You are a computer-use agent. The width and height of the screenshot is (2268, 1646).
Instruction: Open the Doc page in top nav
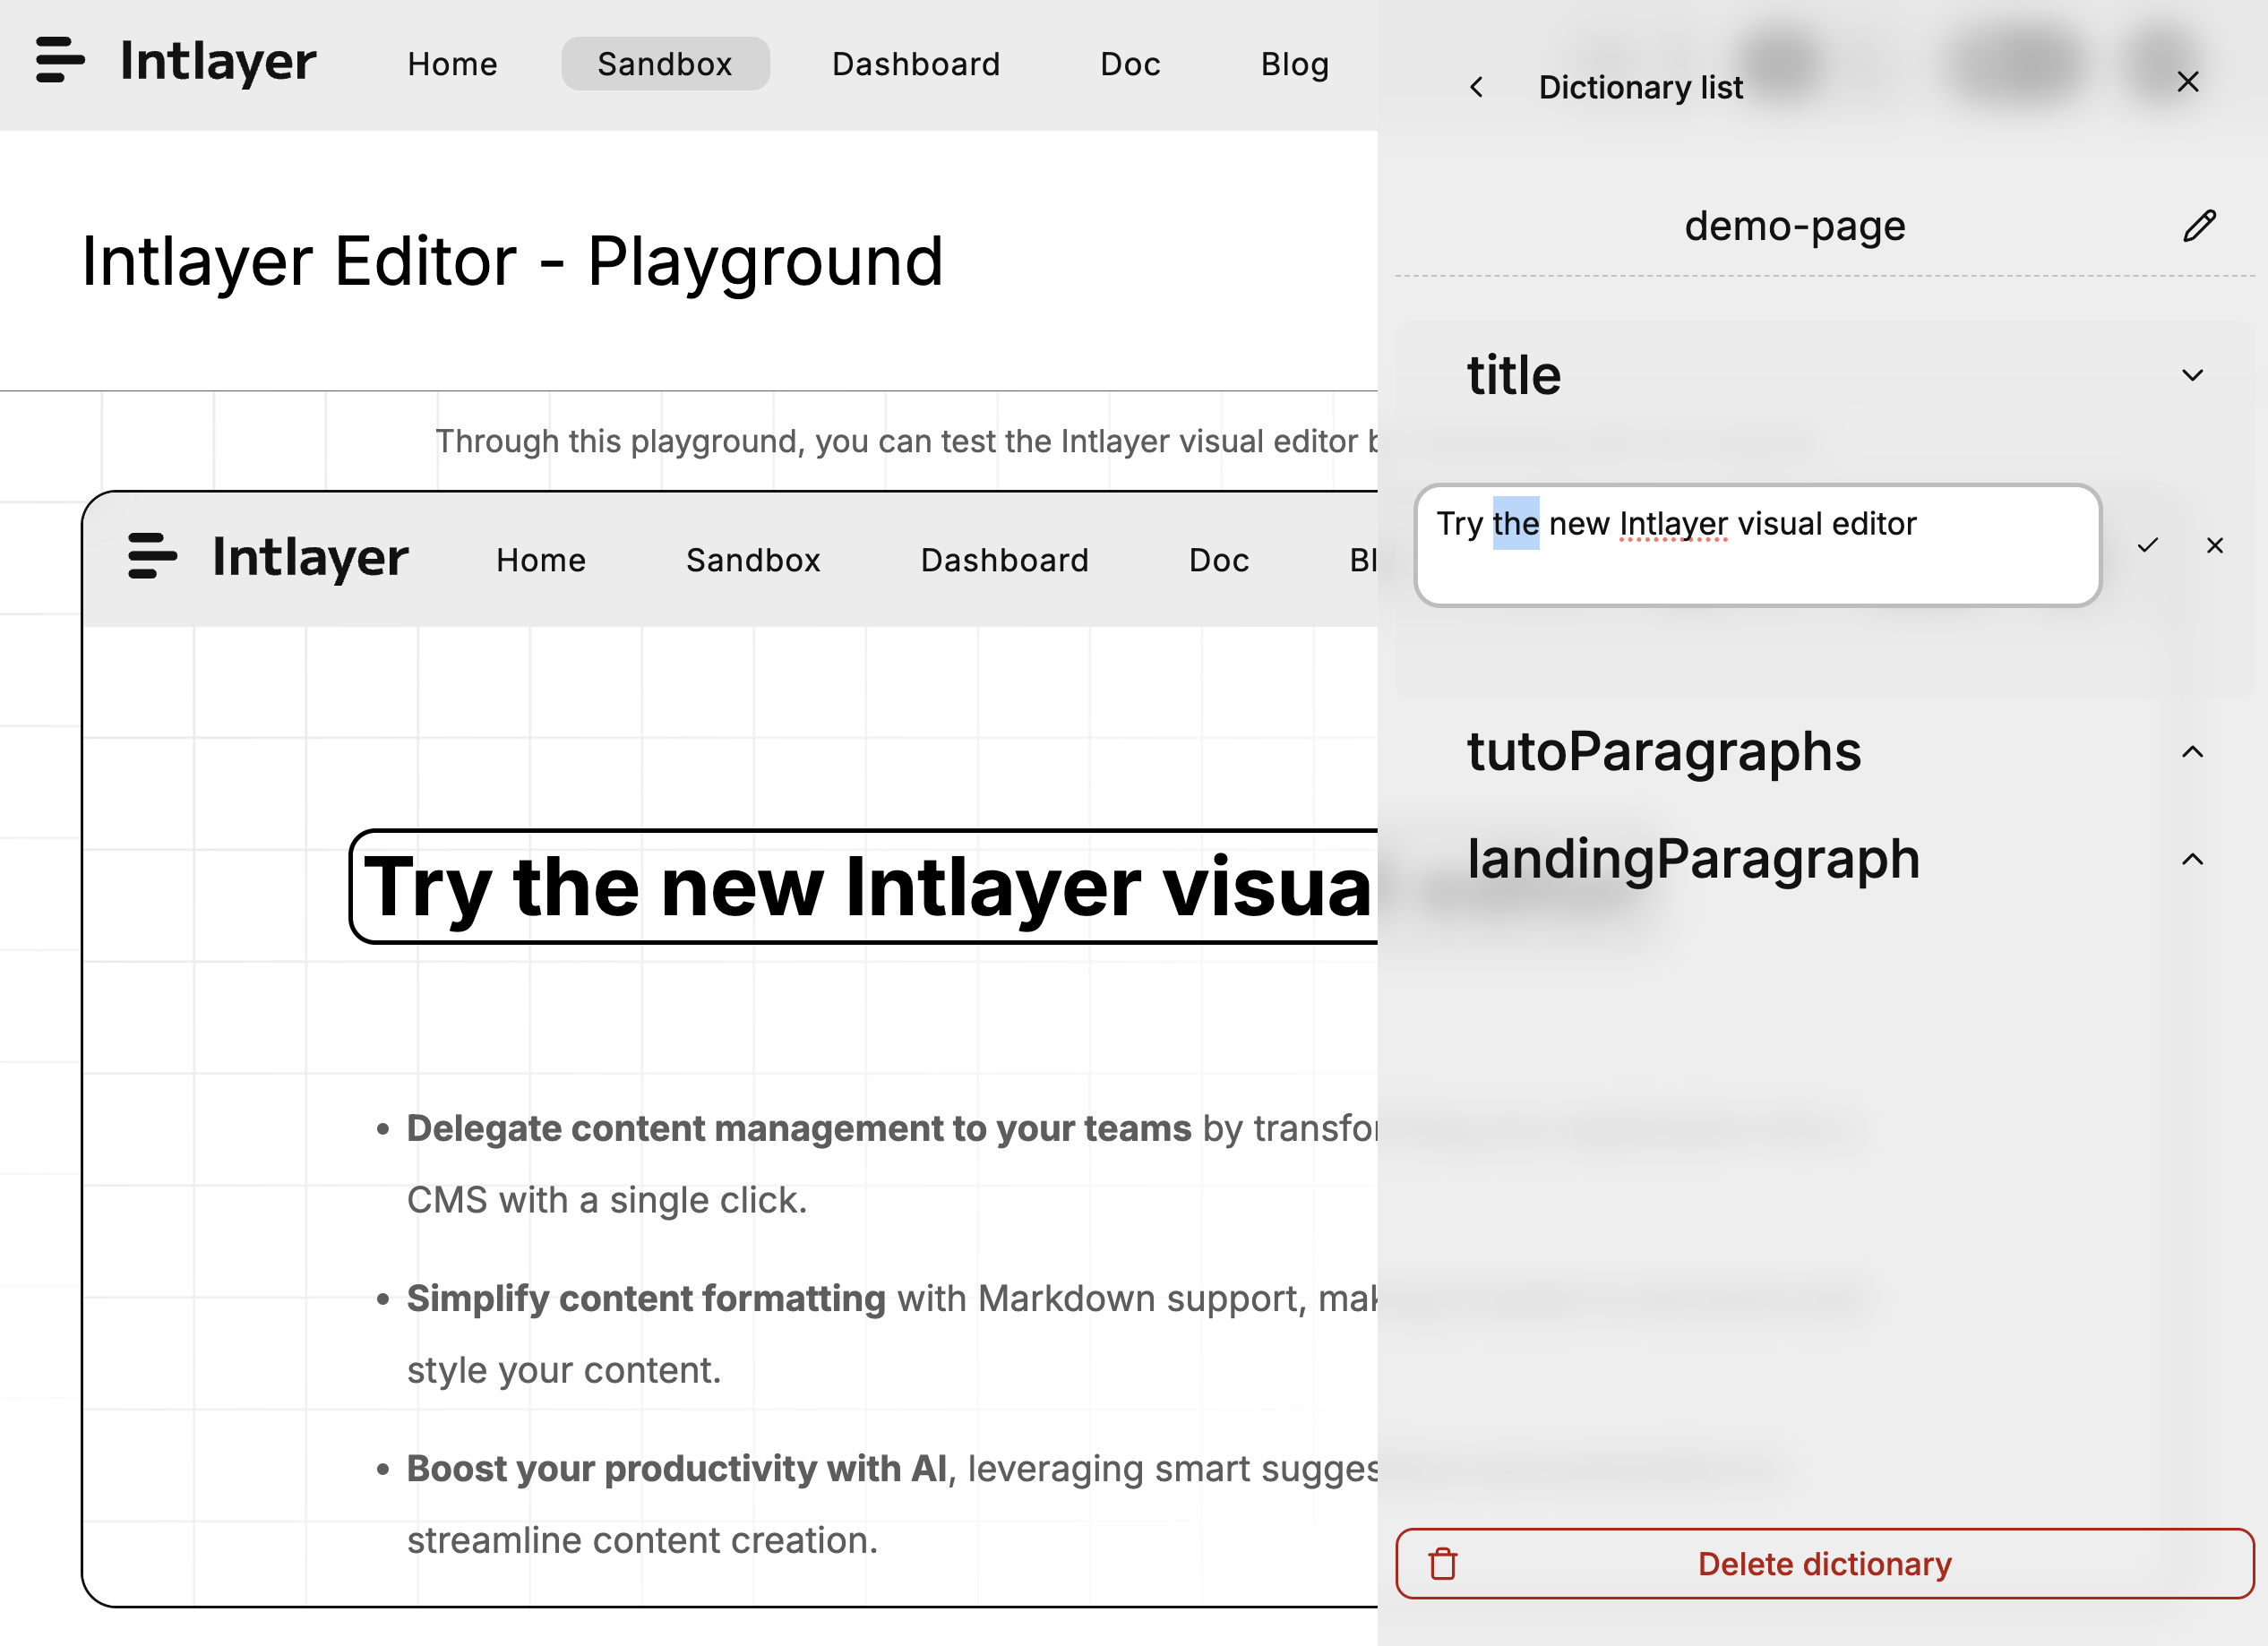click(x=1130, y=64)
